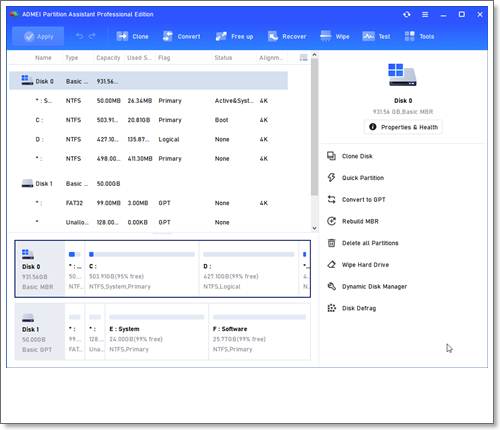Select the 50MB NTFS block on Disk 0
500x430 pixels.
75,269
